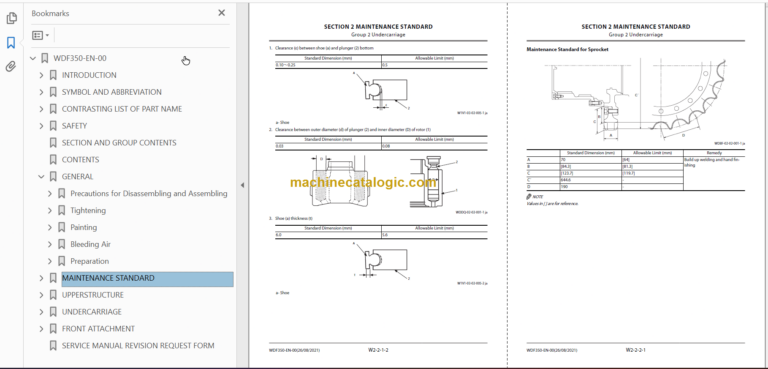Click 'Maintenance Standard for Sprocket' heading

[x=567, y=49]
